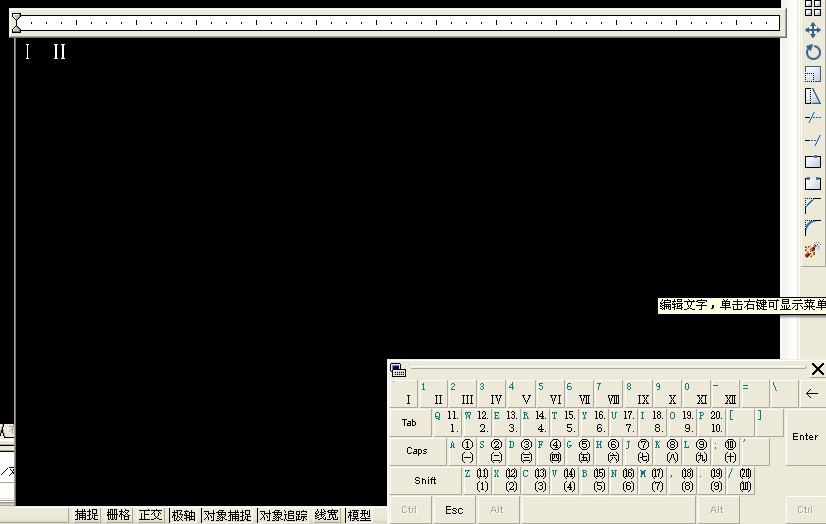Insert Roman numeral Ⅷ via key 7
This screenshot has height=524, width=826.
[608, 393]
